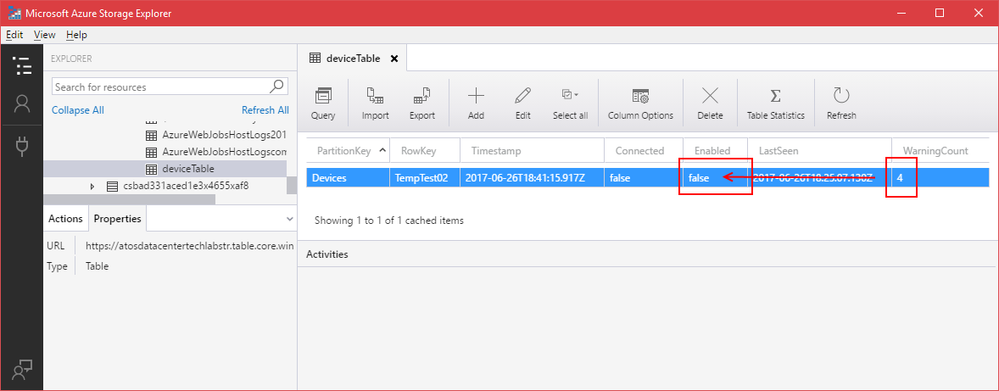Sort by RowKey column header
This screenshot has width=999, height=391.
point(425,151)
